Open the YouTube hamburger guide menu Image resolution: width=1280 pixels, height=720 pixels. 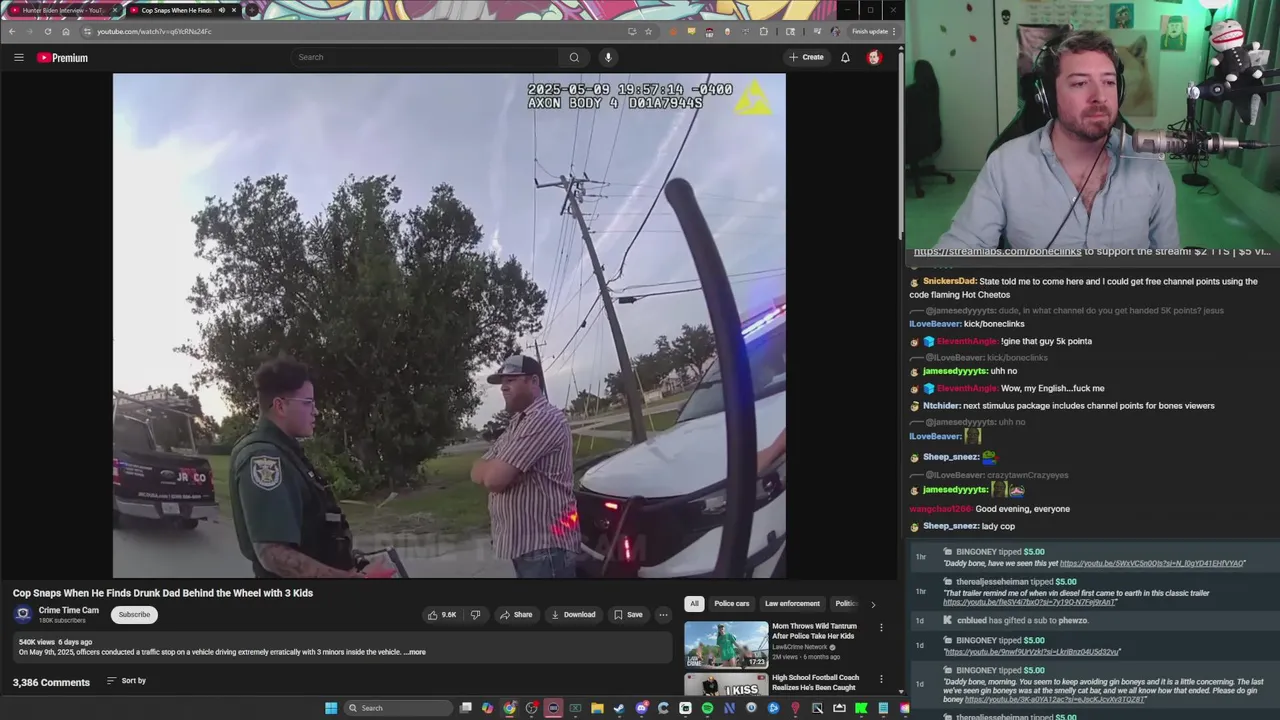coord(18,58)
